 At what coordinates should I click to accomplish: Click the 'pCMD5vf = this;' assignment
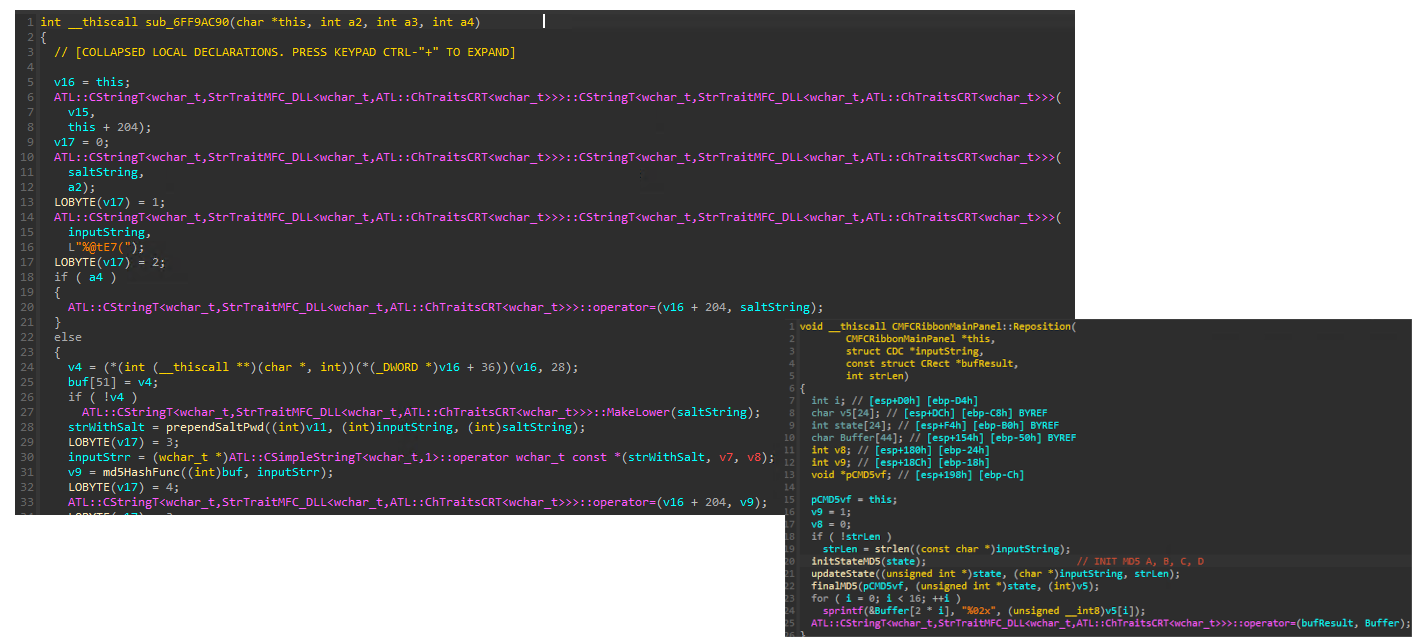tap(855, 500)
